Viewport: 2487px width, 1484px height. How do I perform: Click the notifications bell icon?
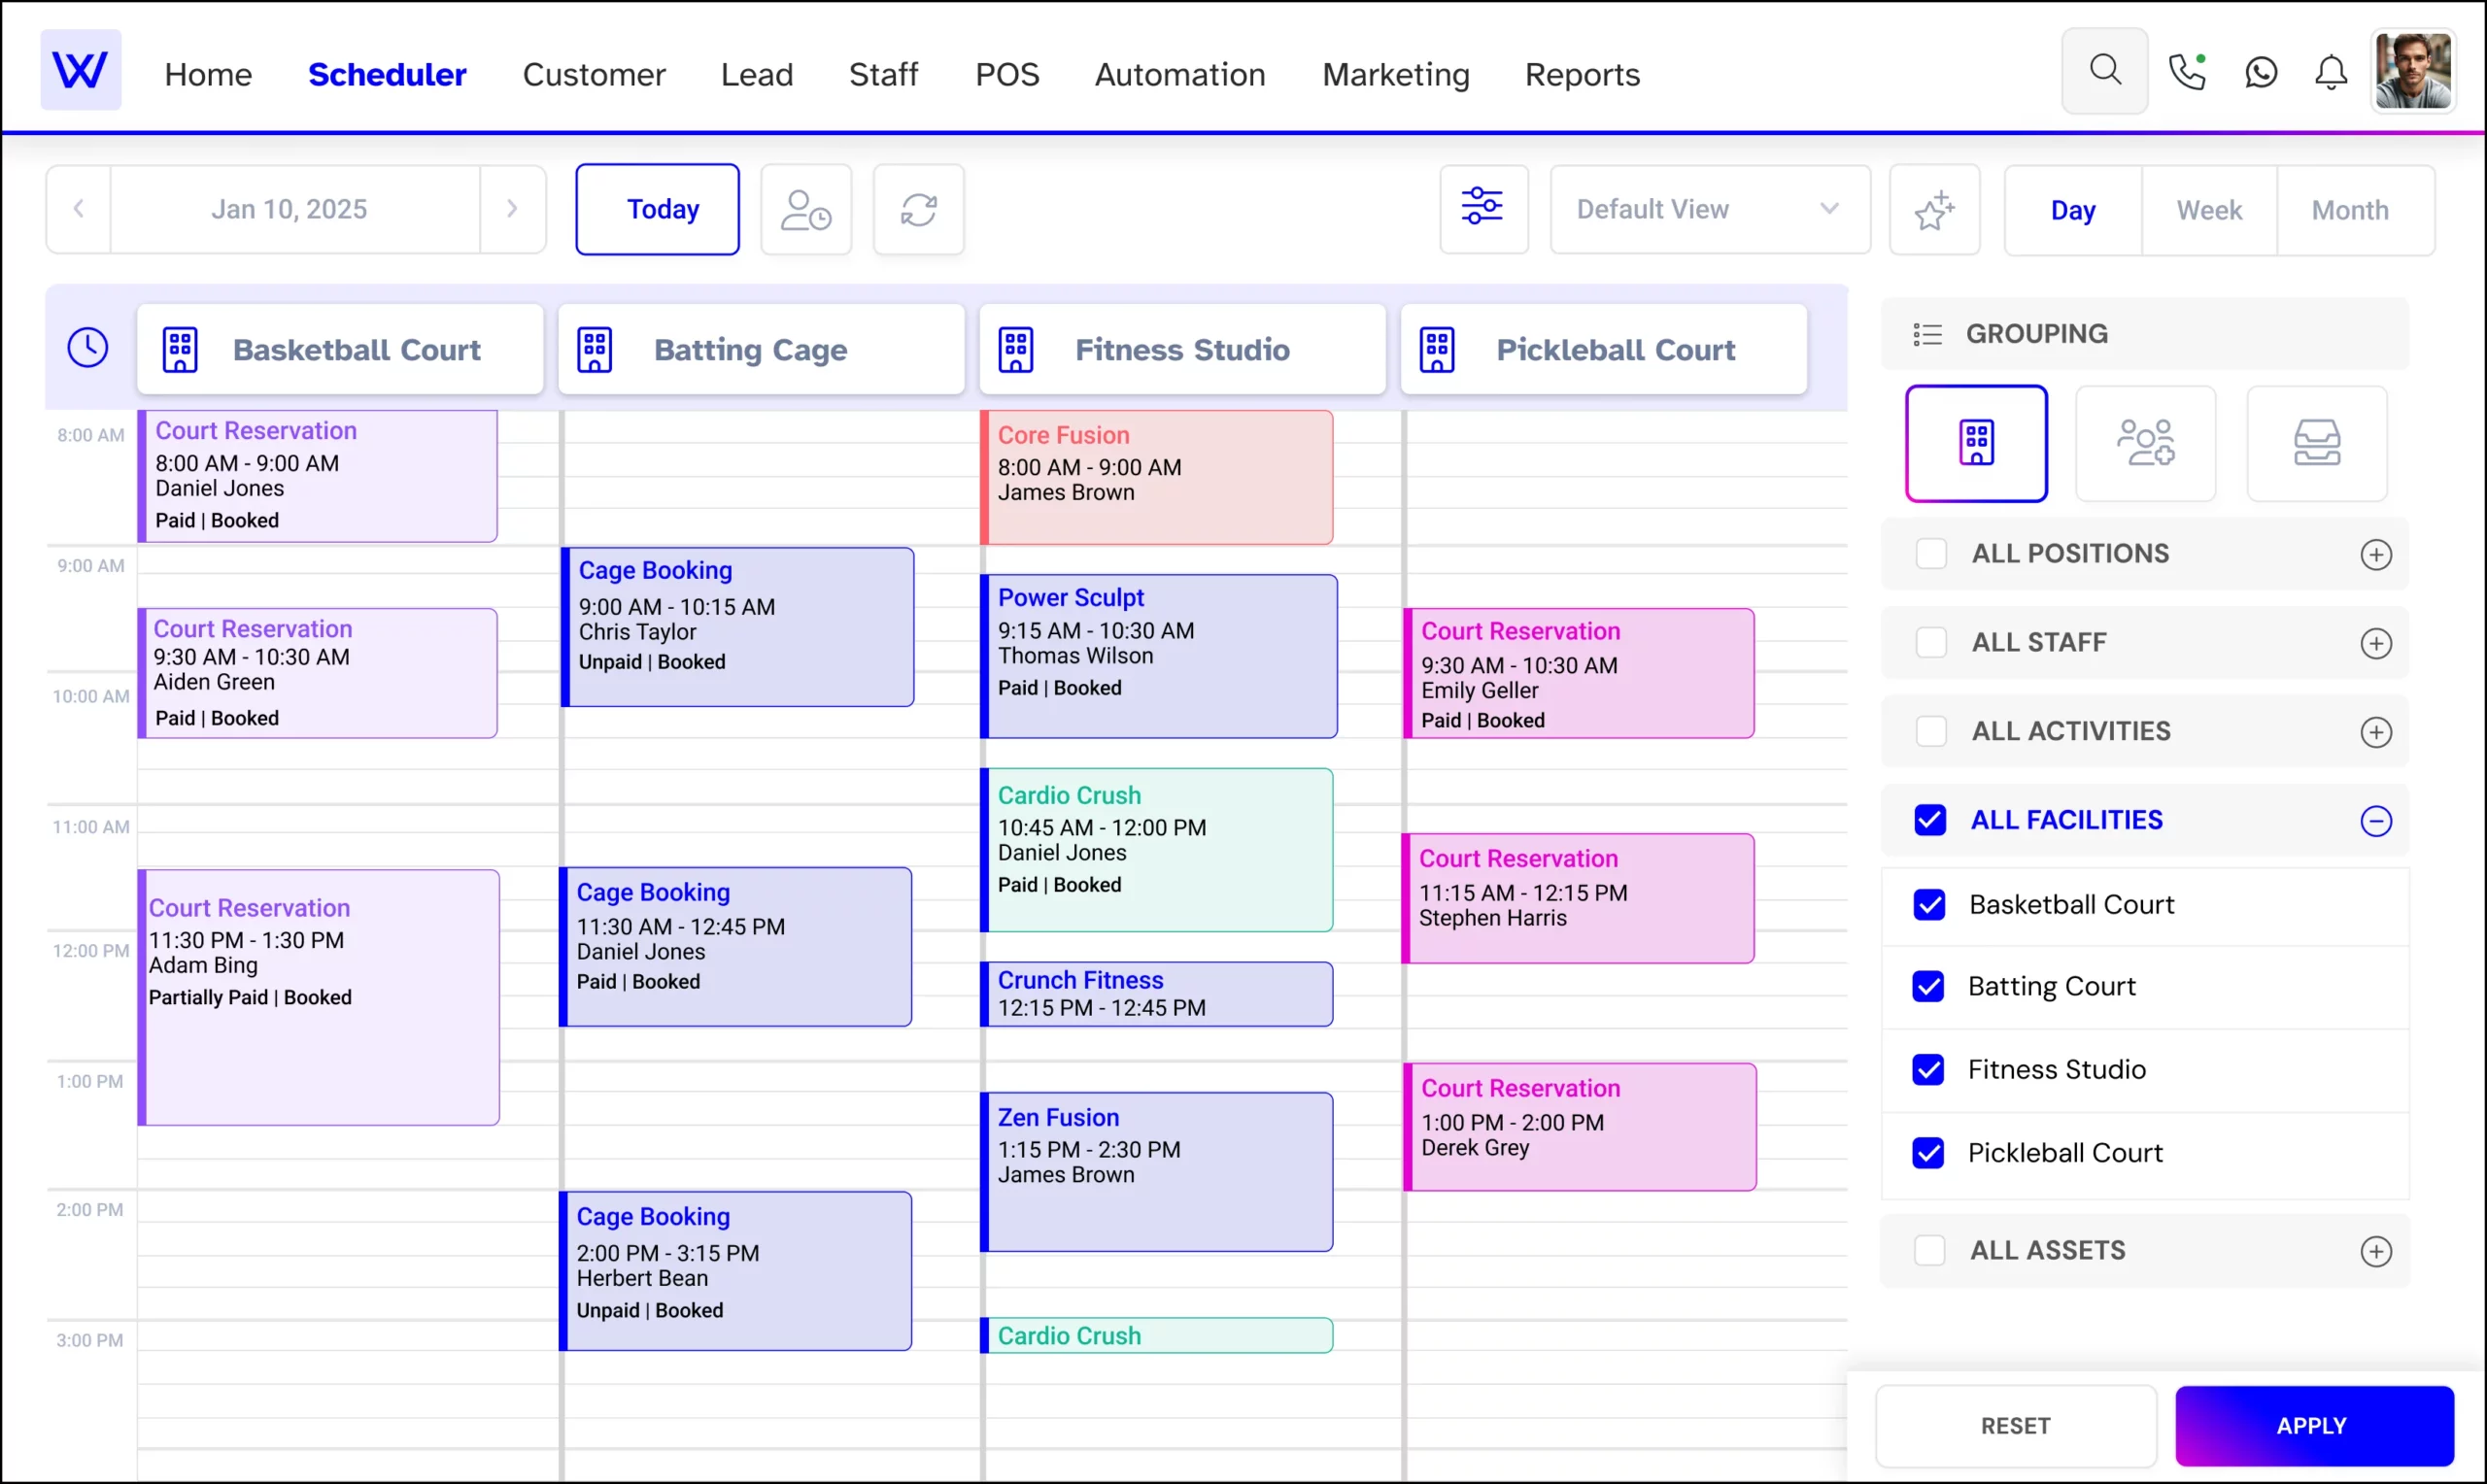(x=2330, y=72)
